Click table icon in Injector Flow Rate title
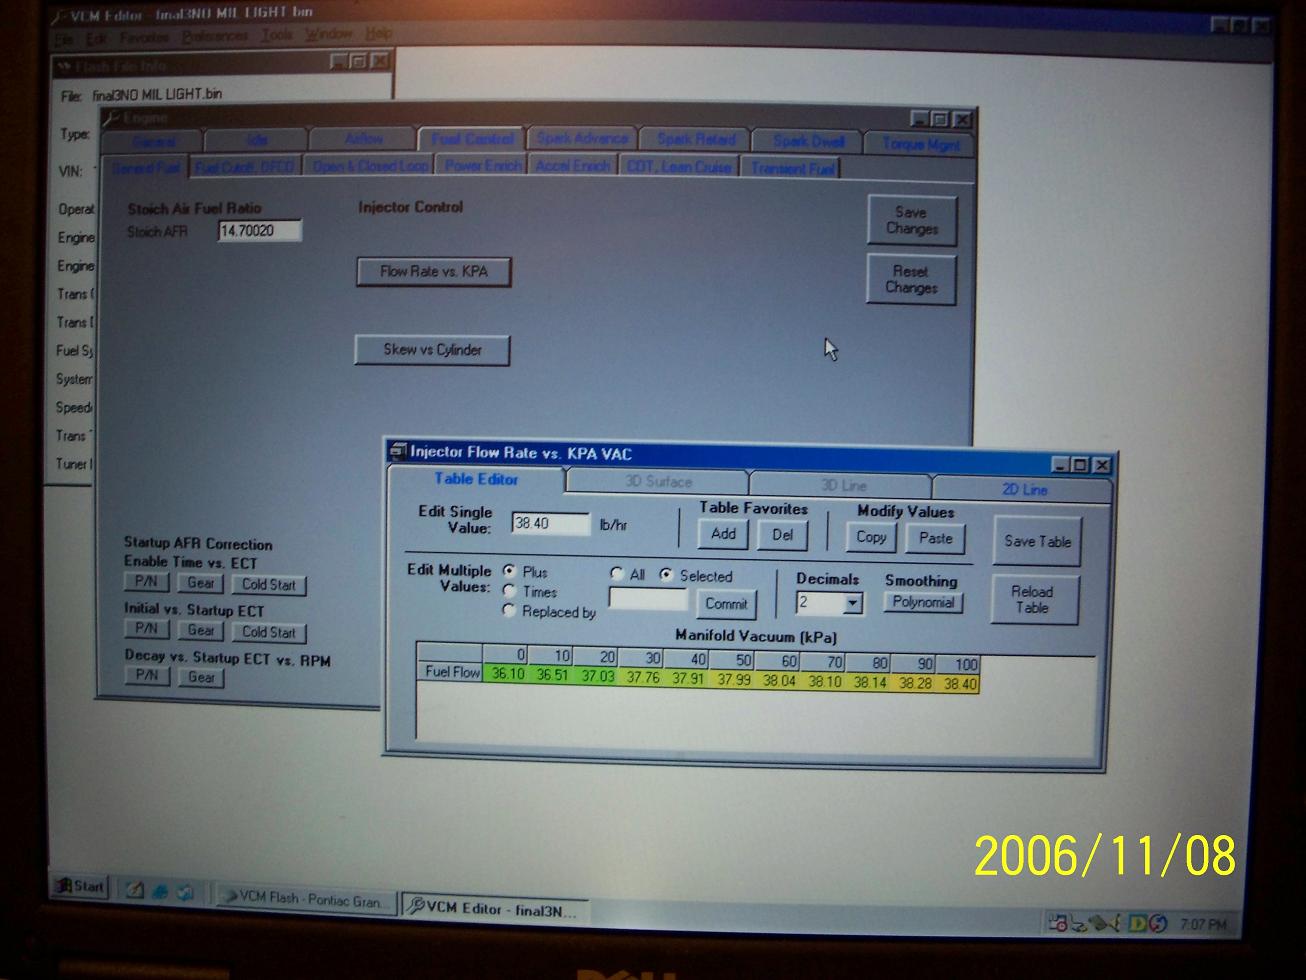 pyautogui.click(x=397, y=451)
